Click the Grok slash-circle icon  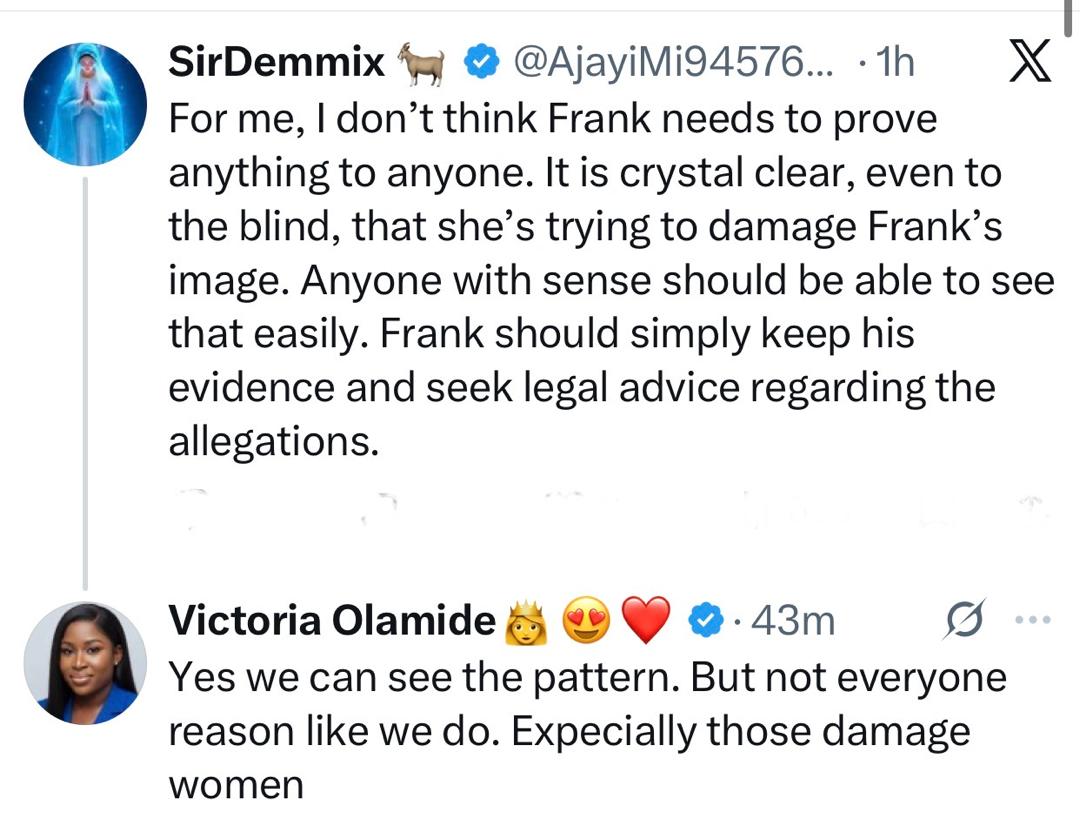(964, 619)
